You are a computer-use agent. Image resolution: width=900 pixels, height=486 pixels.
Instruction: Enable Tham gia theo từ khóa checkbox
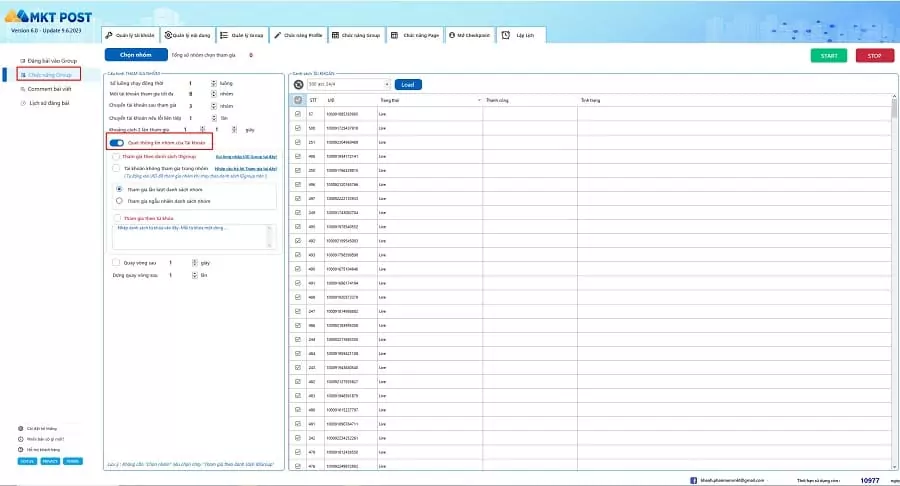click(117, 218)
